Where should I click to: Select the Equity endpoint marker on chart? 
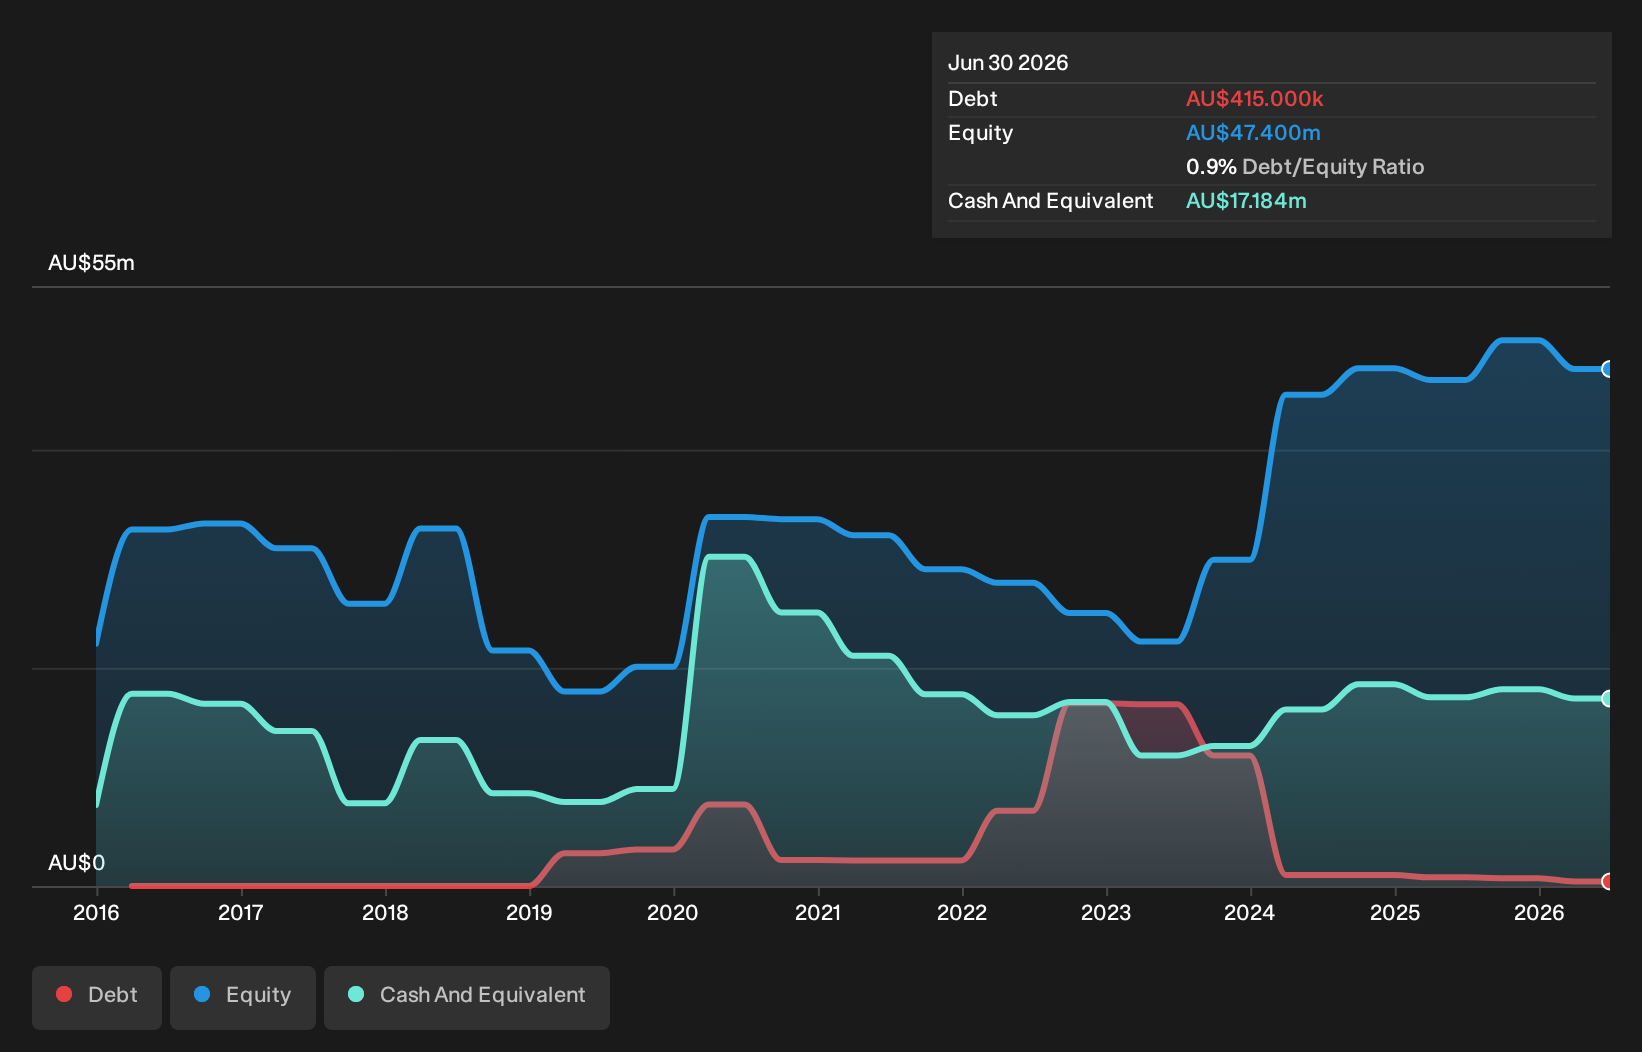tap(1608, 369)
